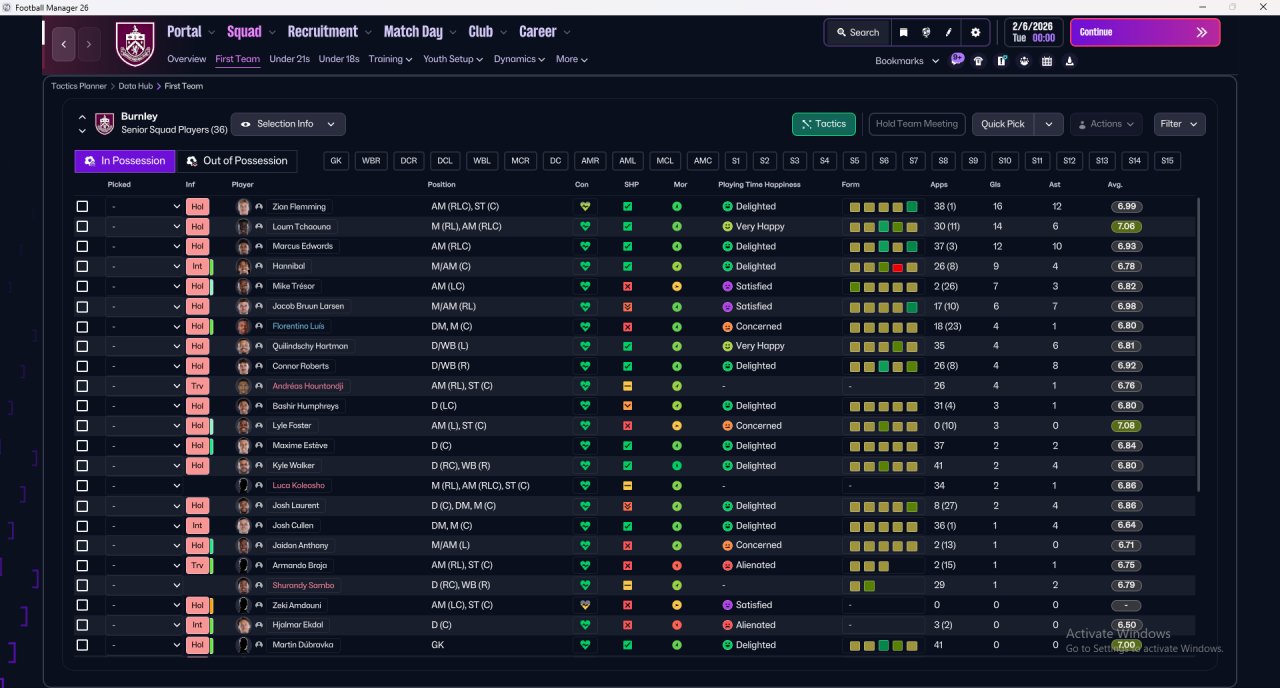Click Zion Flemming's player portrait
1280x688 pixels.
coord(243,206)
